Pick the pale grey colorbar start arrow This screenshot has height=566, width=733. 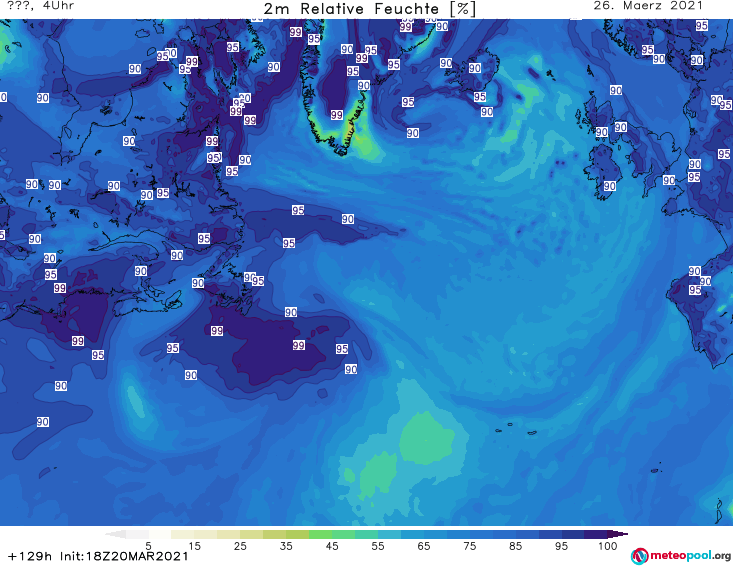[115, 534]
